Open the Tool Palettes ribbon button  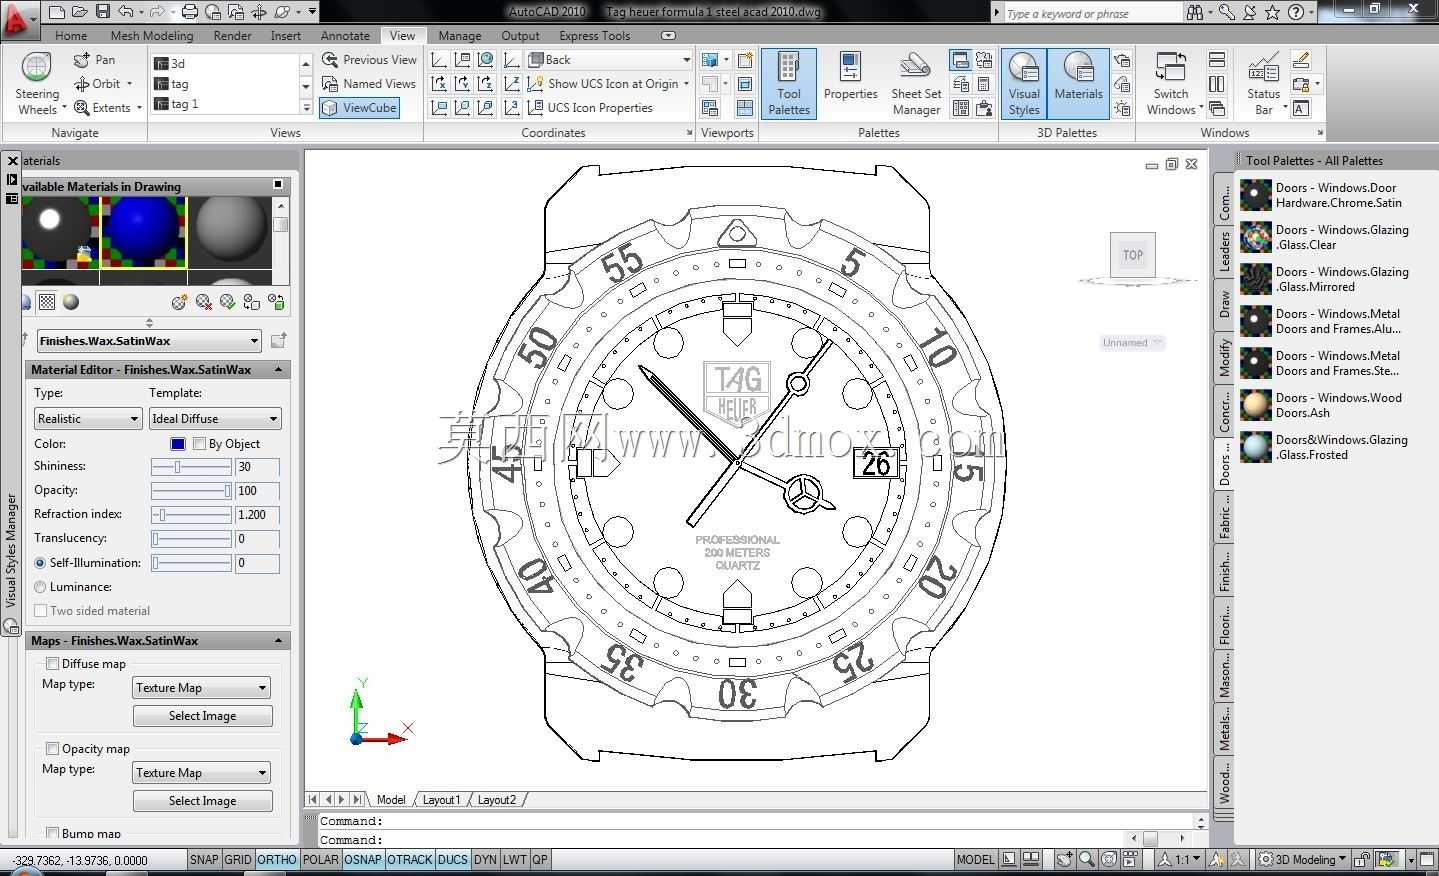[789, 84]
